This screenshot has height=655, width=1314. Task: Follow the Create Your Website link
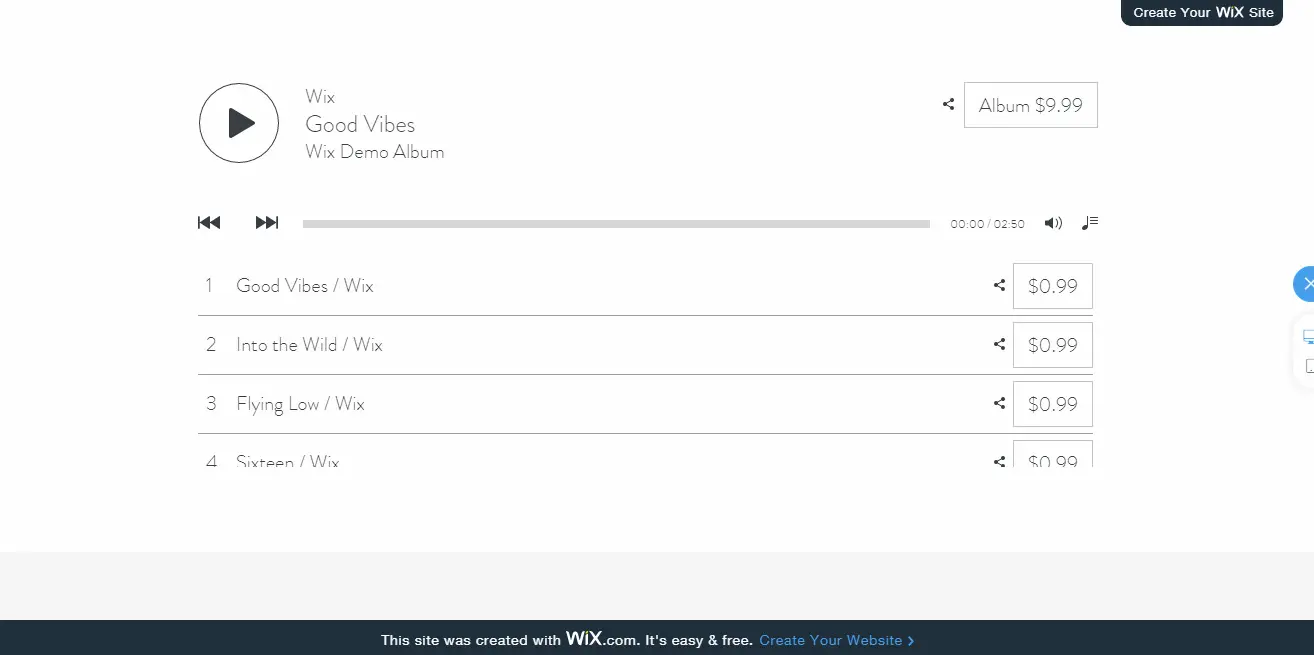[x=836, y=640]
